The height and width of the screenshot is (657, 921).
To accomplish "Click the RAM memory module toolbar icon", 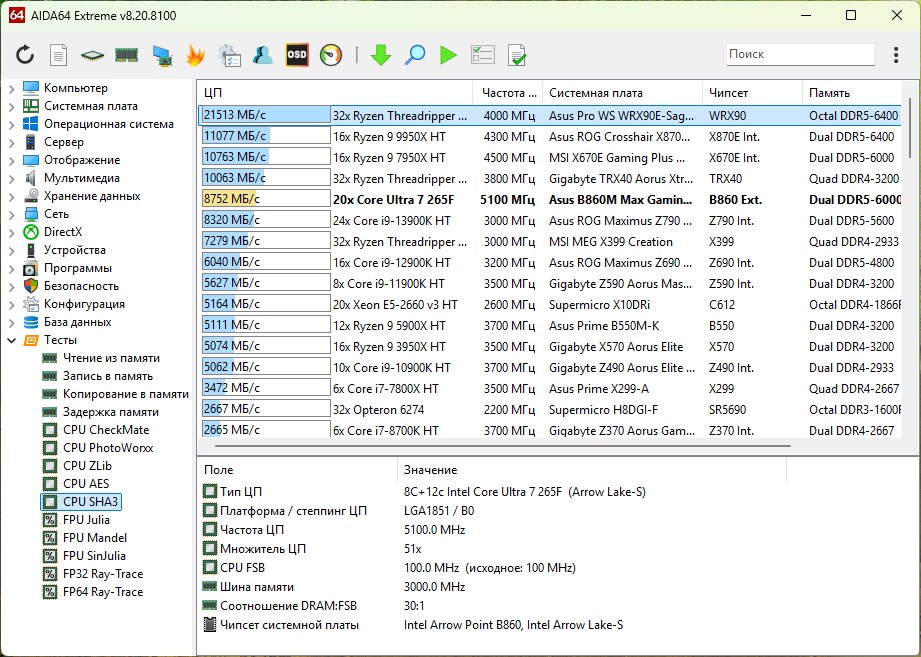I will point(126,55).
